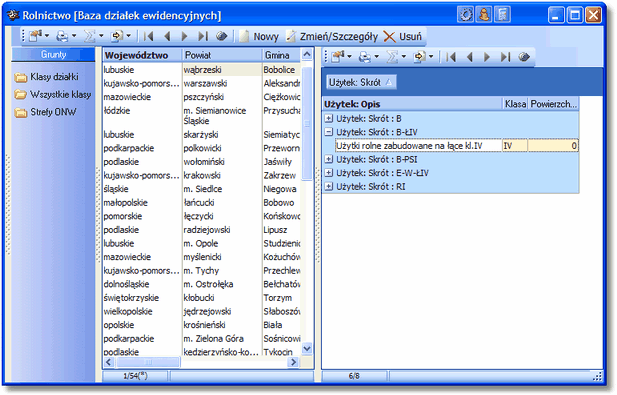Open the dropdown arrow beside main import icon
This screenshot has height=395, width=617.
pyautogui.click(x=128, y=36)
